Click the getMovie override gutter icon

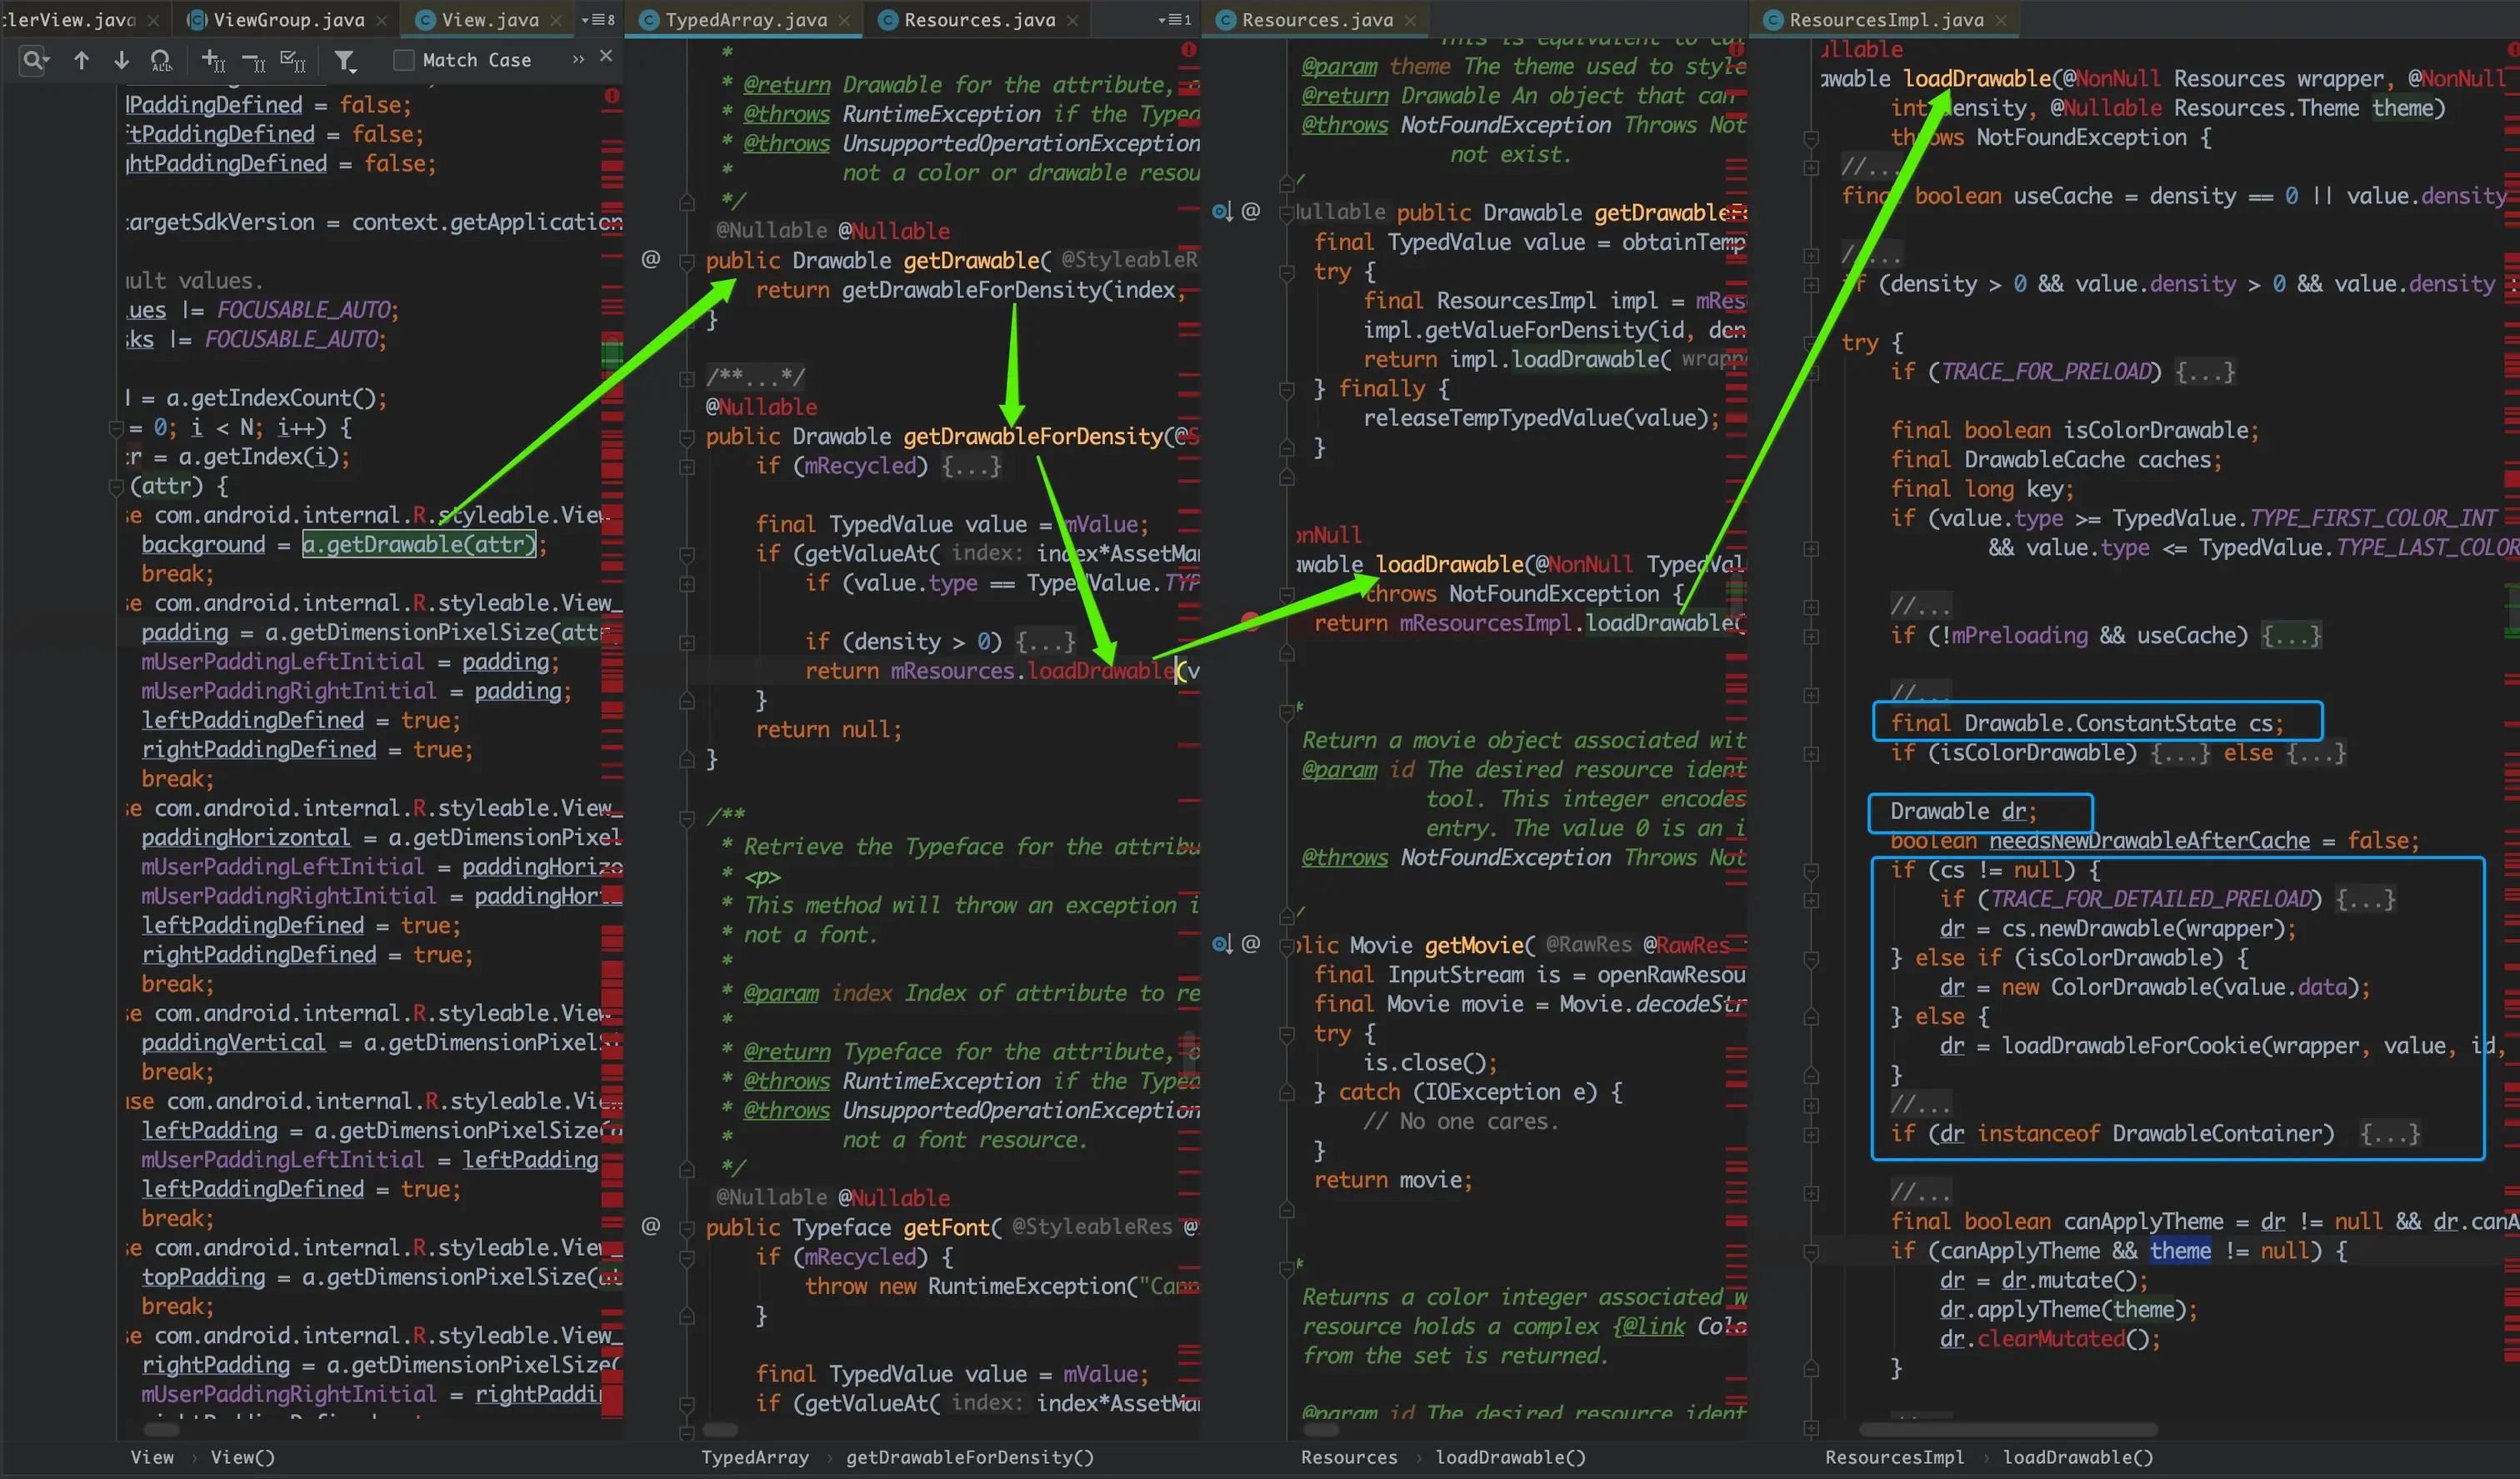(1222, 944)
